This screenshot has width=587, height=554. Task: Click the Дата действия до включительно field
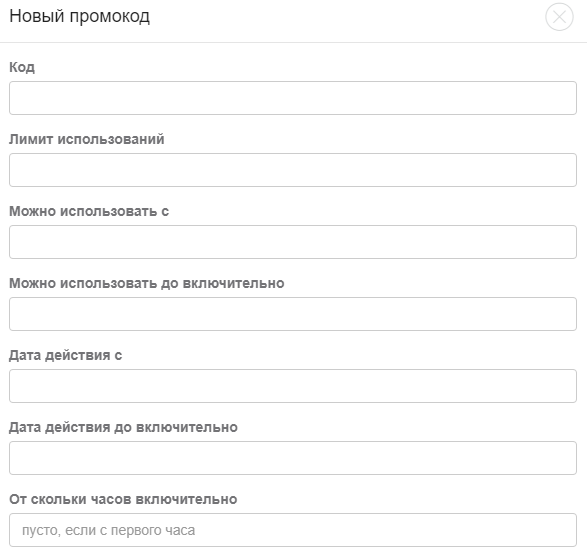pyautogui.click(x=293, y=458)
